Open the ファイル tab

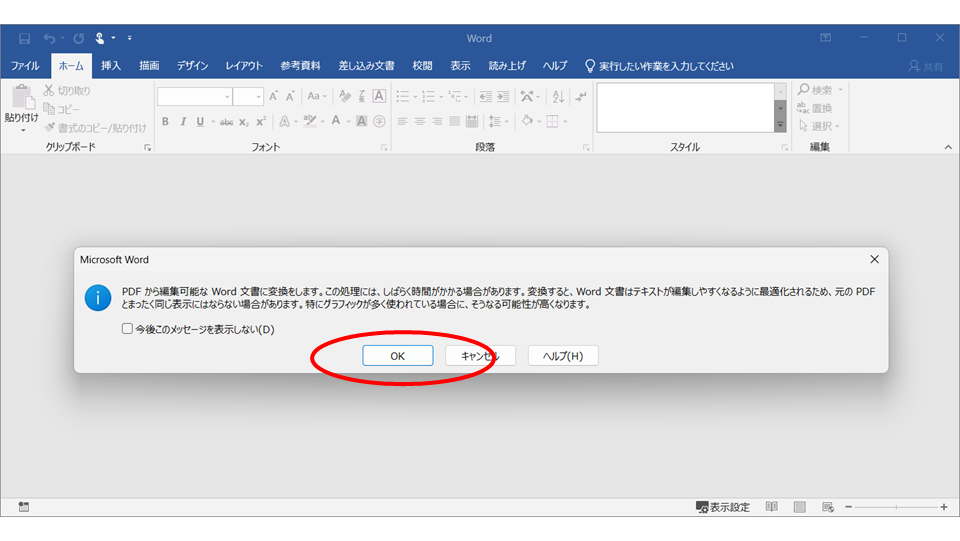(25, 66)
